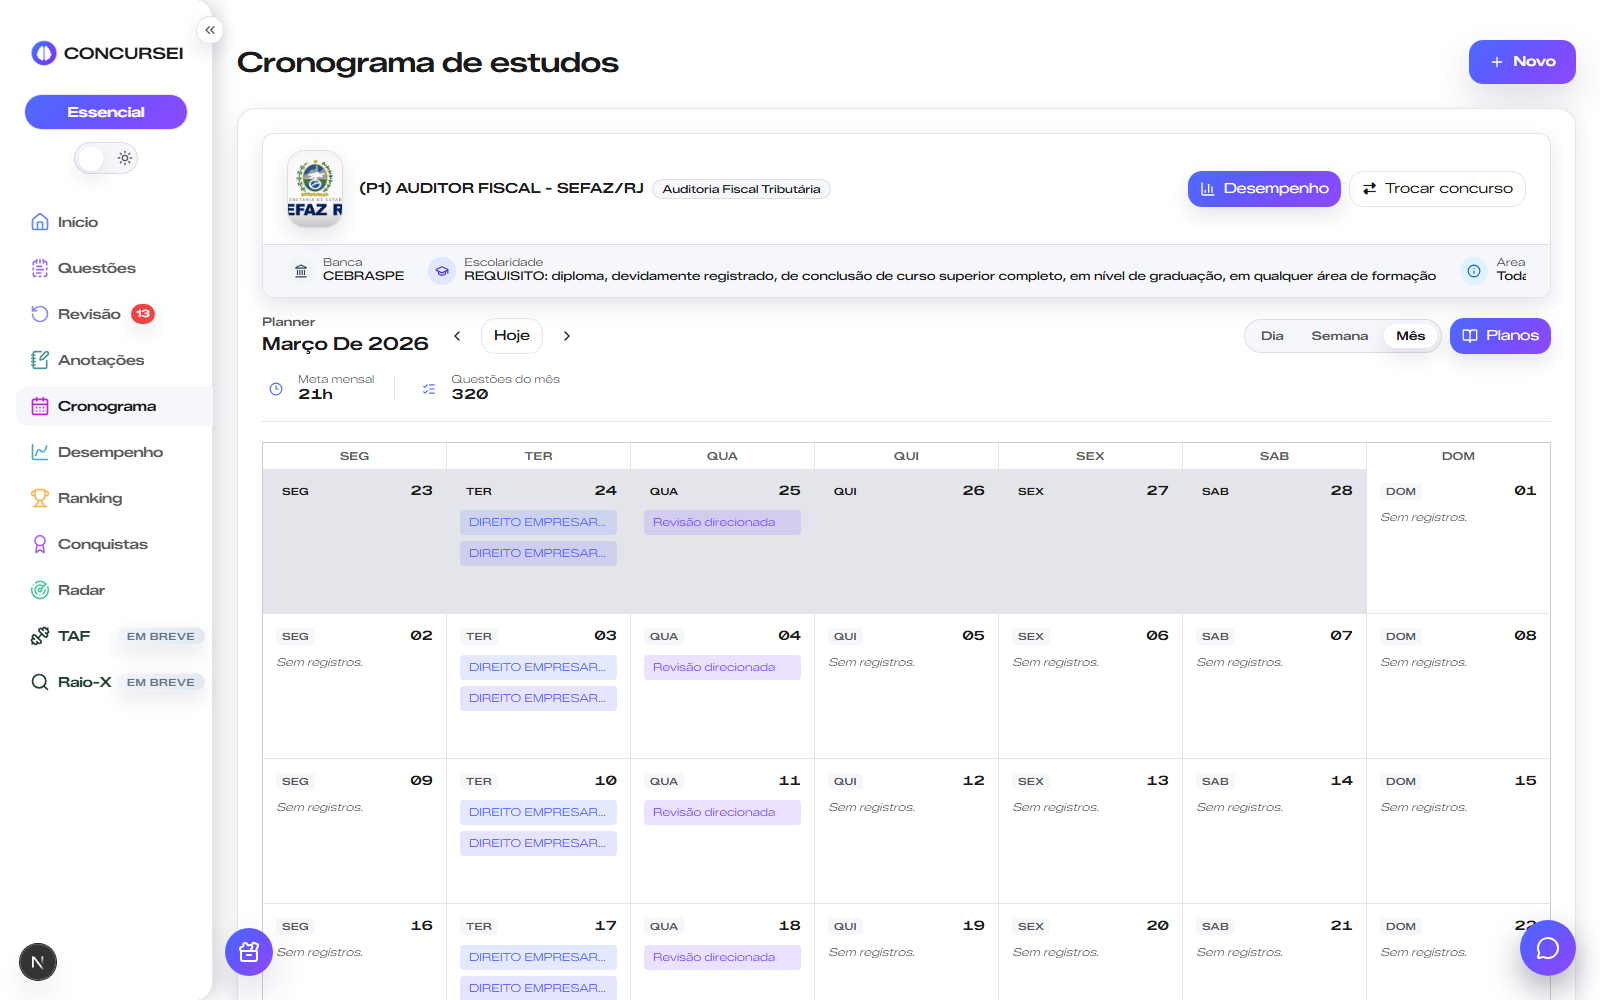1600x1000 pixels.
Task: Open the Questões section from the sidebar
Action: coord(97,267)
